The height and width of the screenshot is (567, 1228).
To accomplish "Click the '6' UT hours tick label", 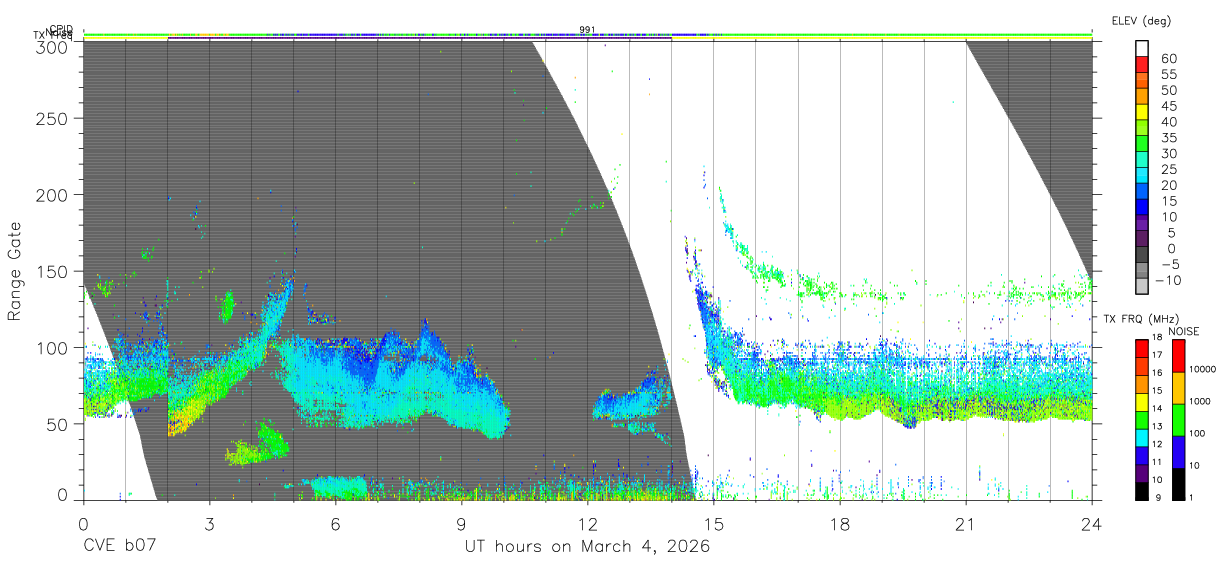I will [335, 523].
